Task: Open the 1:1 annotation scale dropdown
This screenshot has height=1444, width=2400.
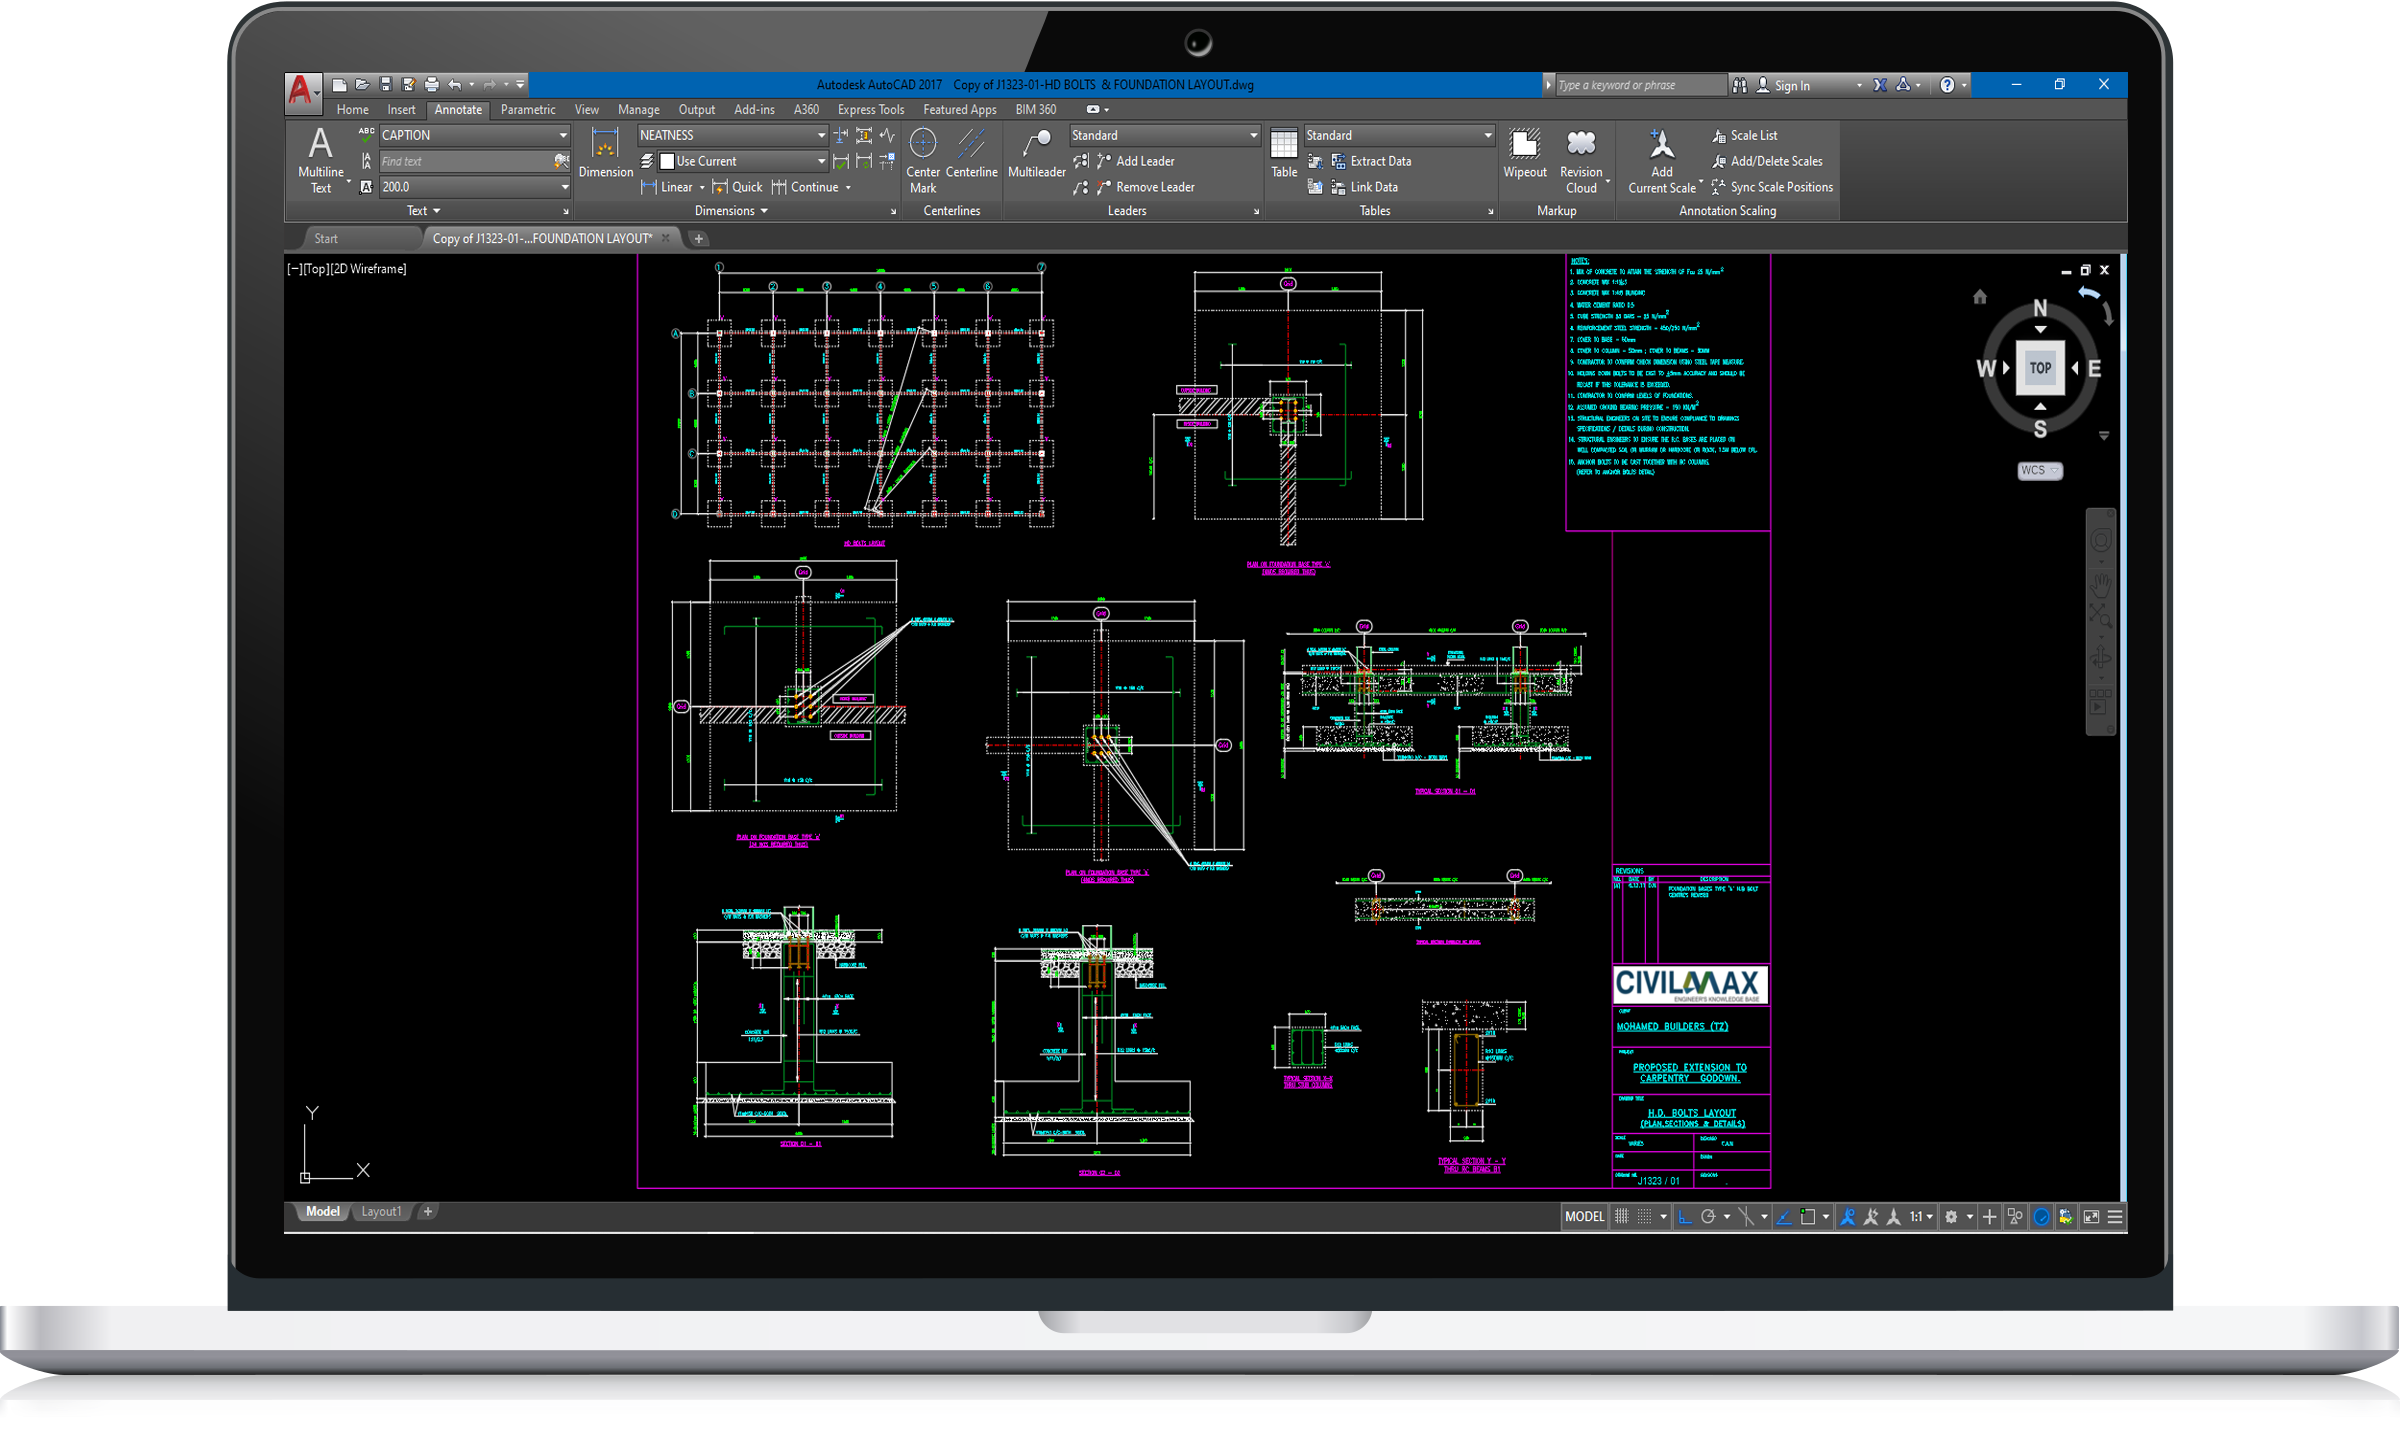Action: [x=1920, y=1217]
